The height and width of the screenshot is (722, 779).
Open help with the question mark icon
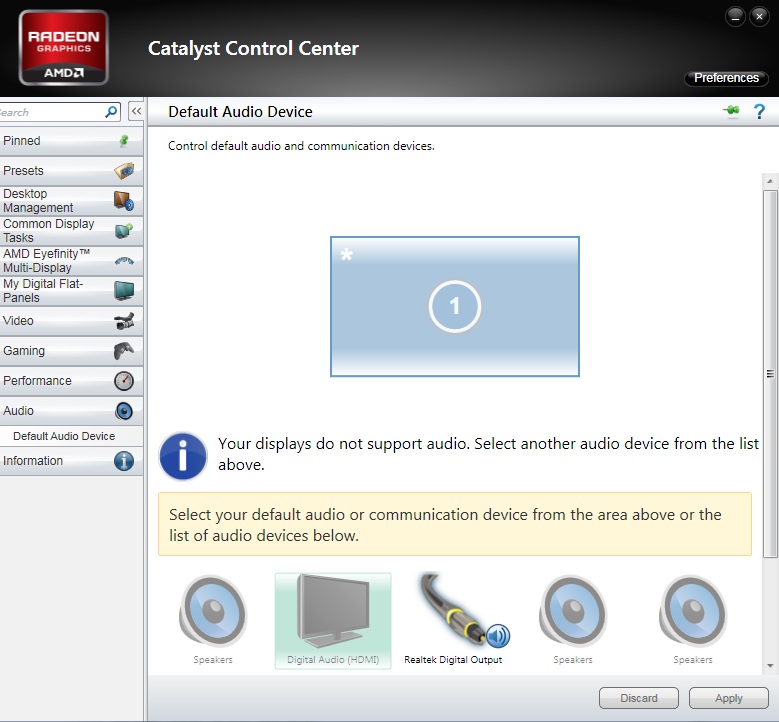pos(759,112)
